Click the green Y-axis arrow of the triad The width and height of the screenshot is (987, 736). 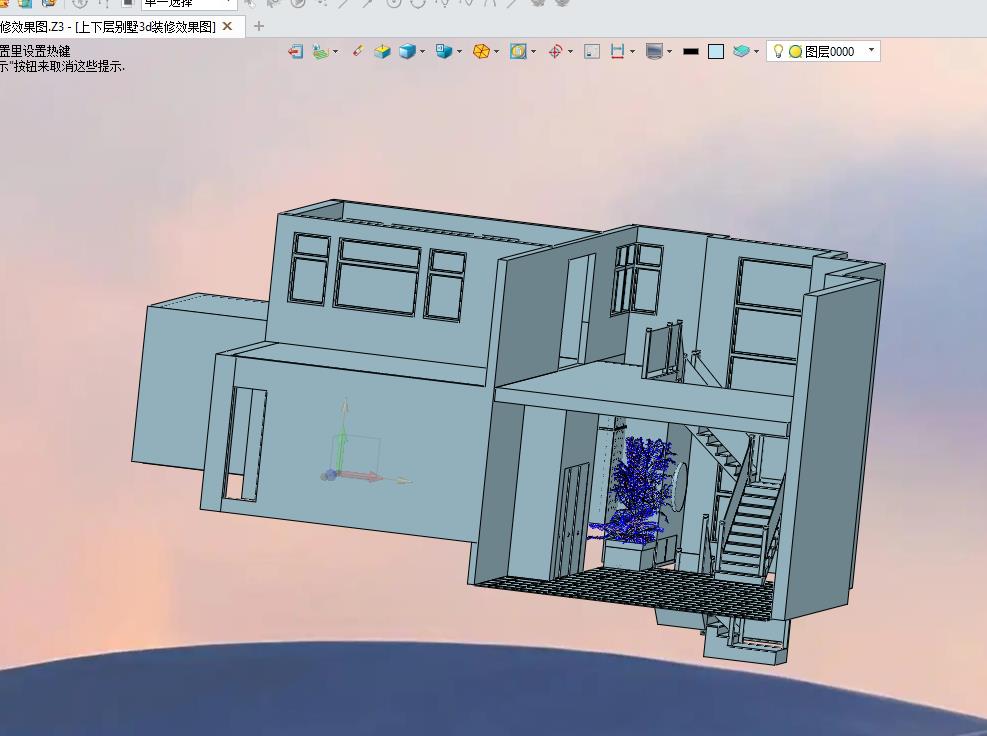click(340, 448)
